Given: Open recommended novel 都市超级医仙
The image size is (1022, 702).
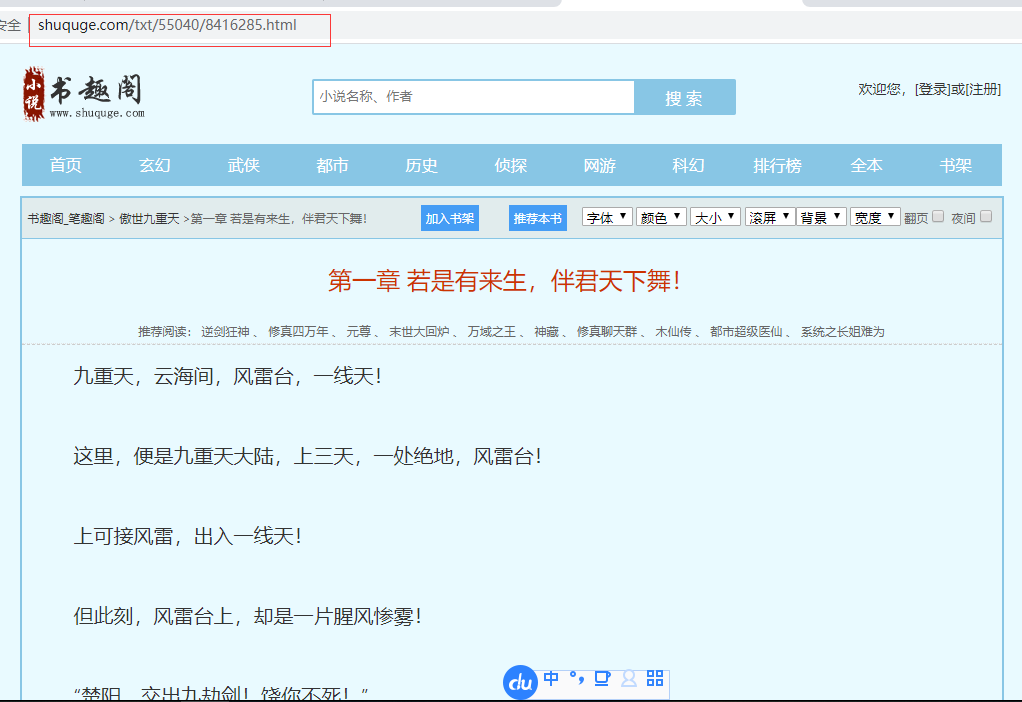Looking at the screenshot, I should click(x=746, y=332).
